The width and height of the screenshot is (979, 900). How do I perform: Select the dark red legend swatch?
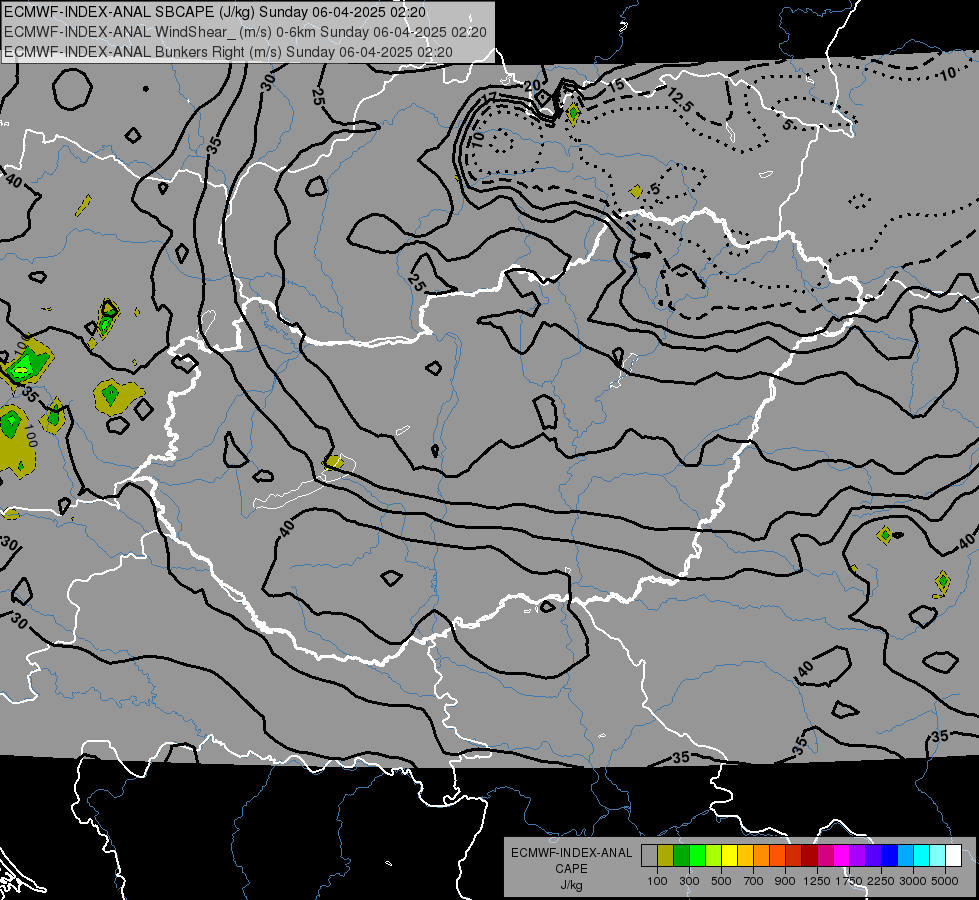[809, 855]
